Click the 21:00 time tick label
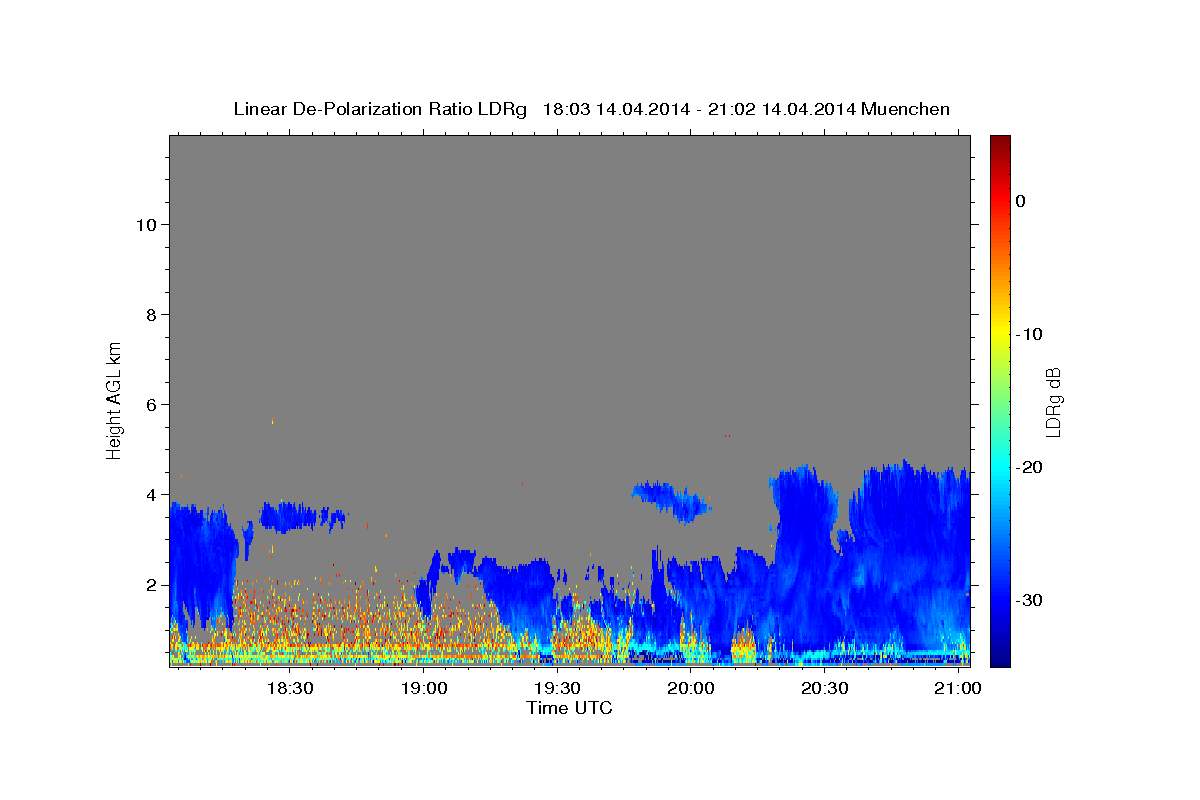This screenshot has width=1200, height=800. [959, 689]
